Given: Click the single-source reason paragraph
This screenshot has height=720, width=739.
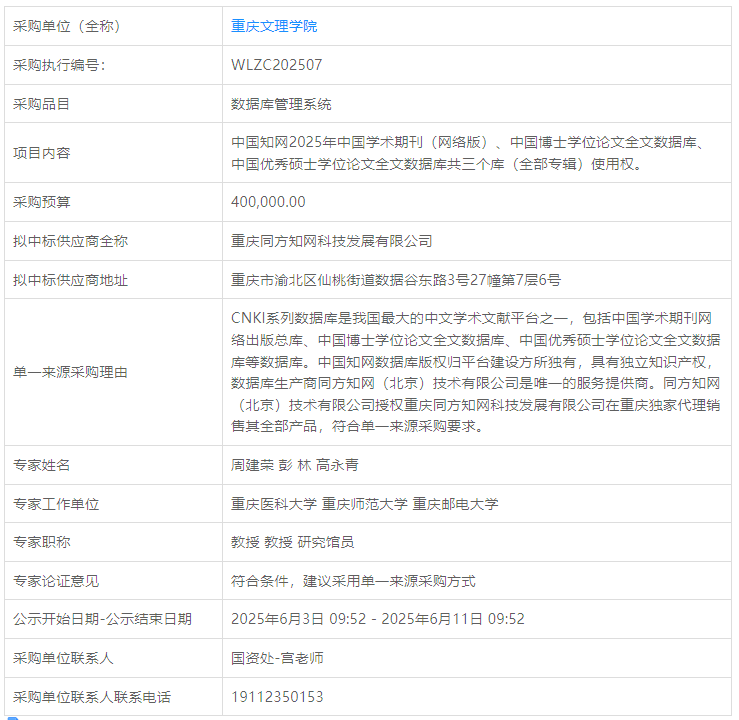Looking at the screenshot, I should 476,372.
